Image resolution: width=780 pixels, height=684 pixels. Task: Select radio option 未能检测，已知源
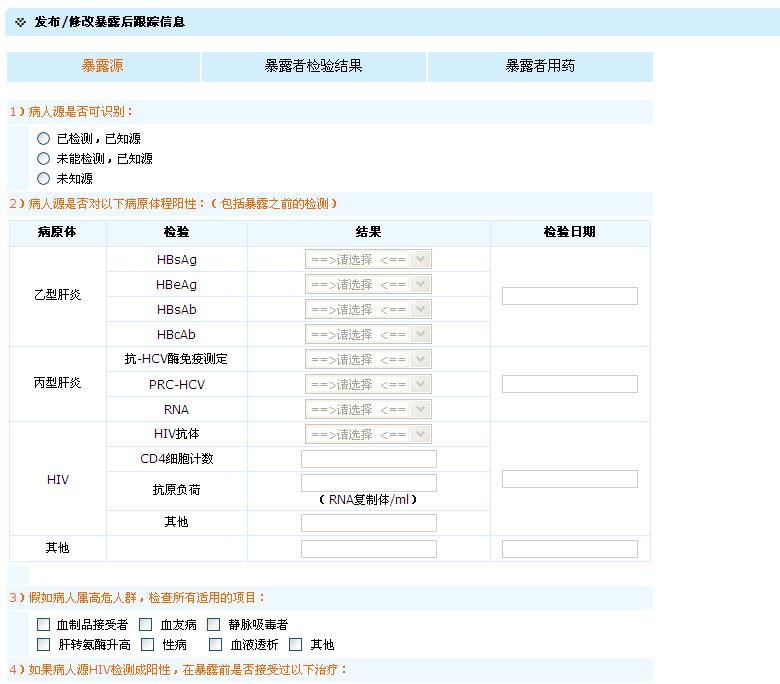click(x=44, y=158)
